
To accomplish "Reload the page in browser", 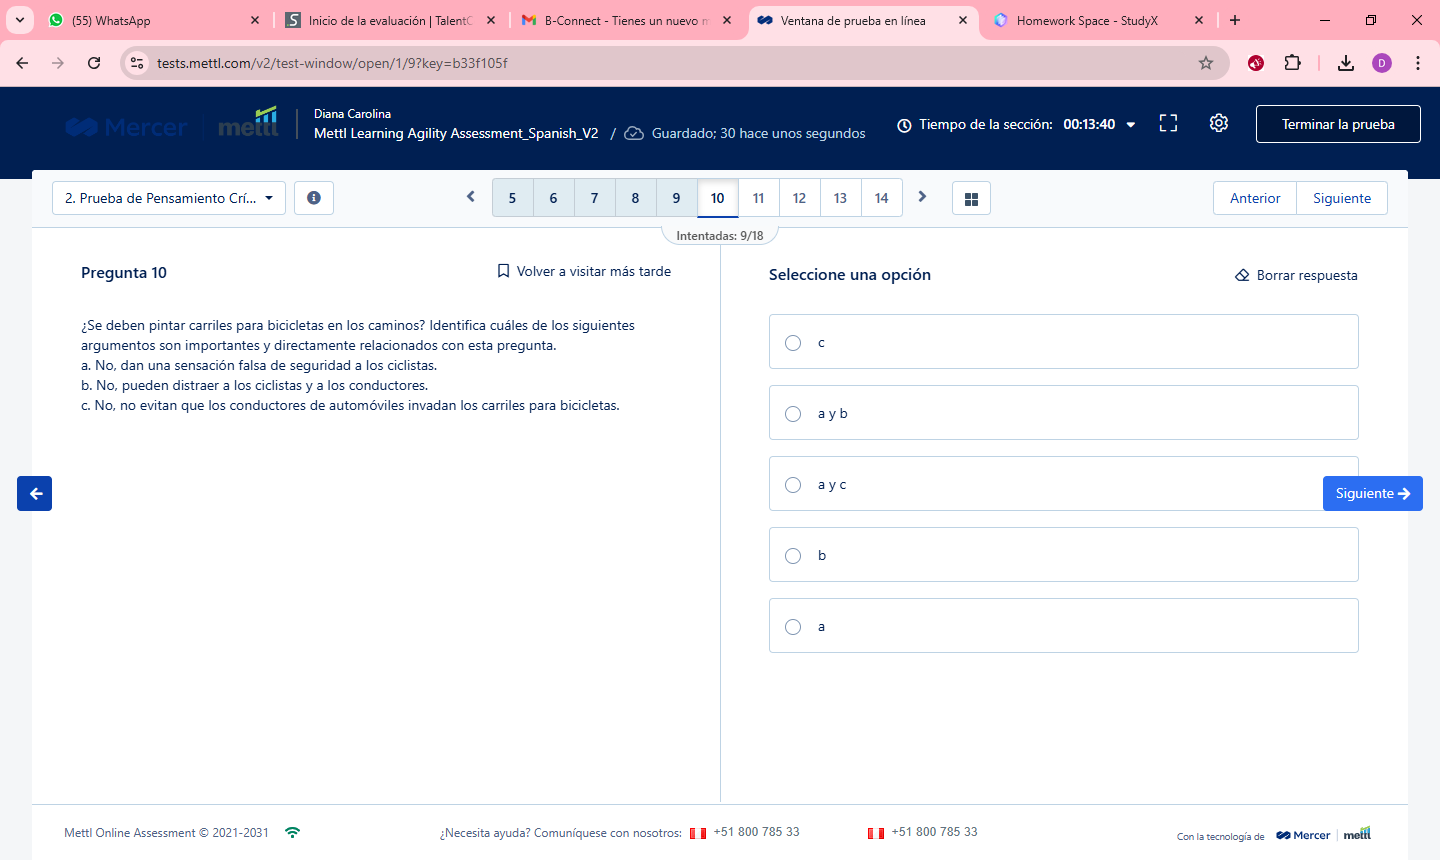I will pos(94,63).
